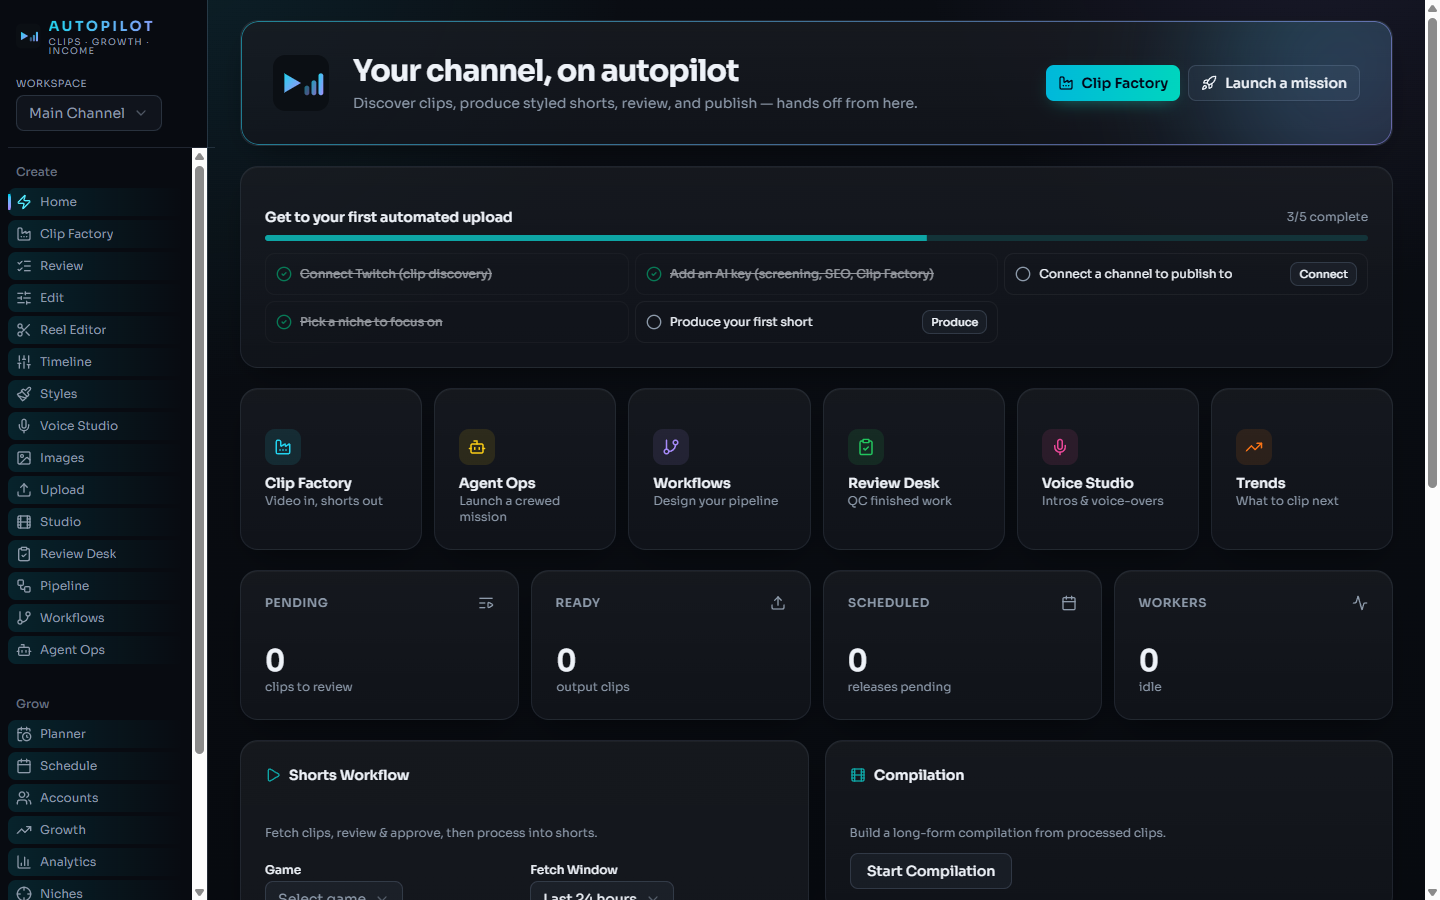Click the sidebar scroll down arrow
Screen dimensions: 1440x900
click(199, 892)
